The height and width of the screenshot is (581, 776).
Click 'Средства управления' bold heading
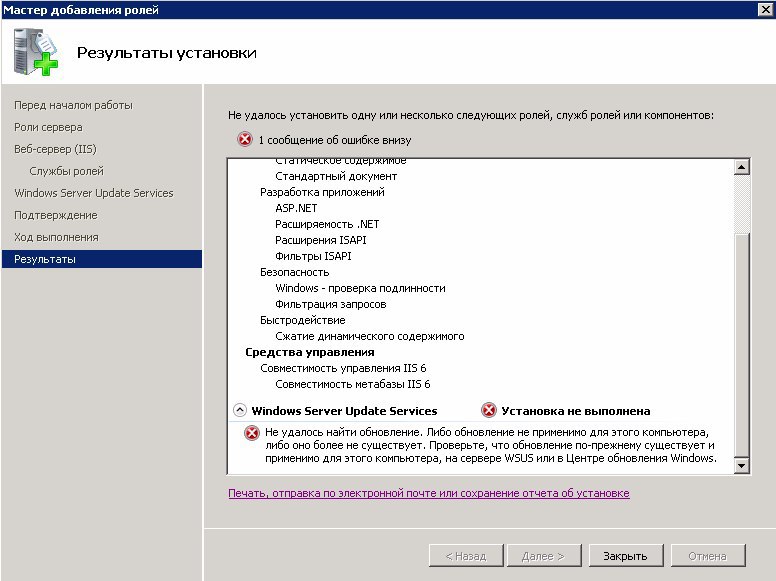pos(310,352)
